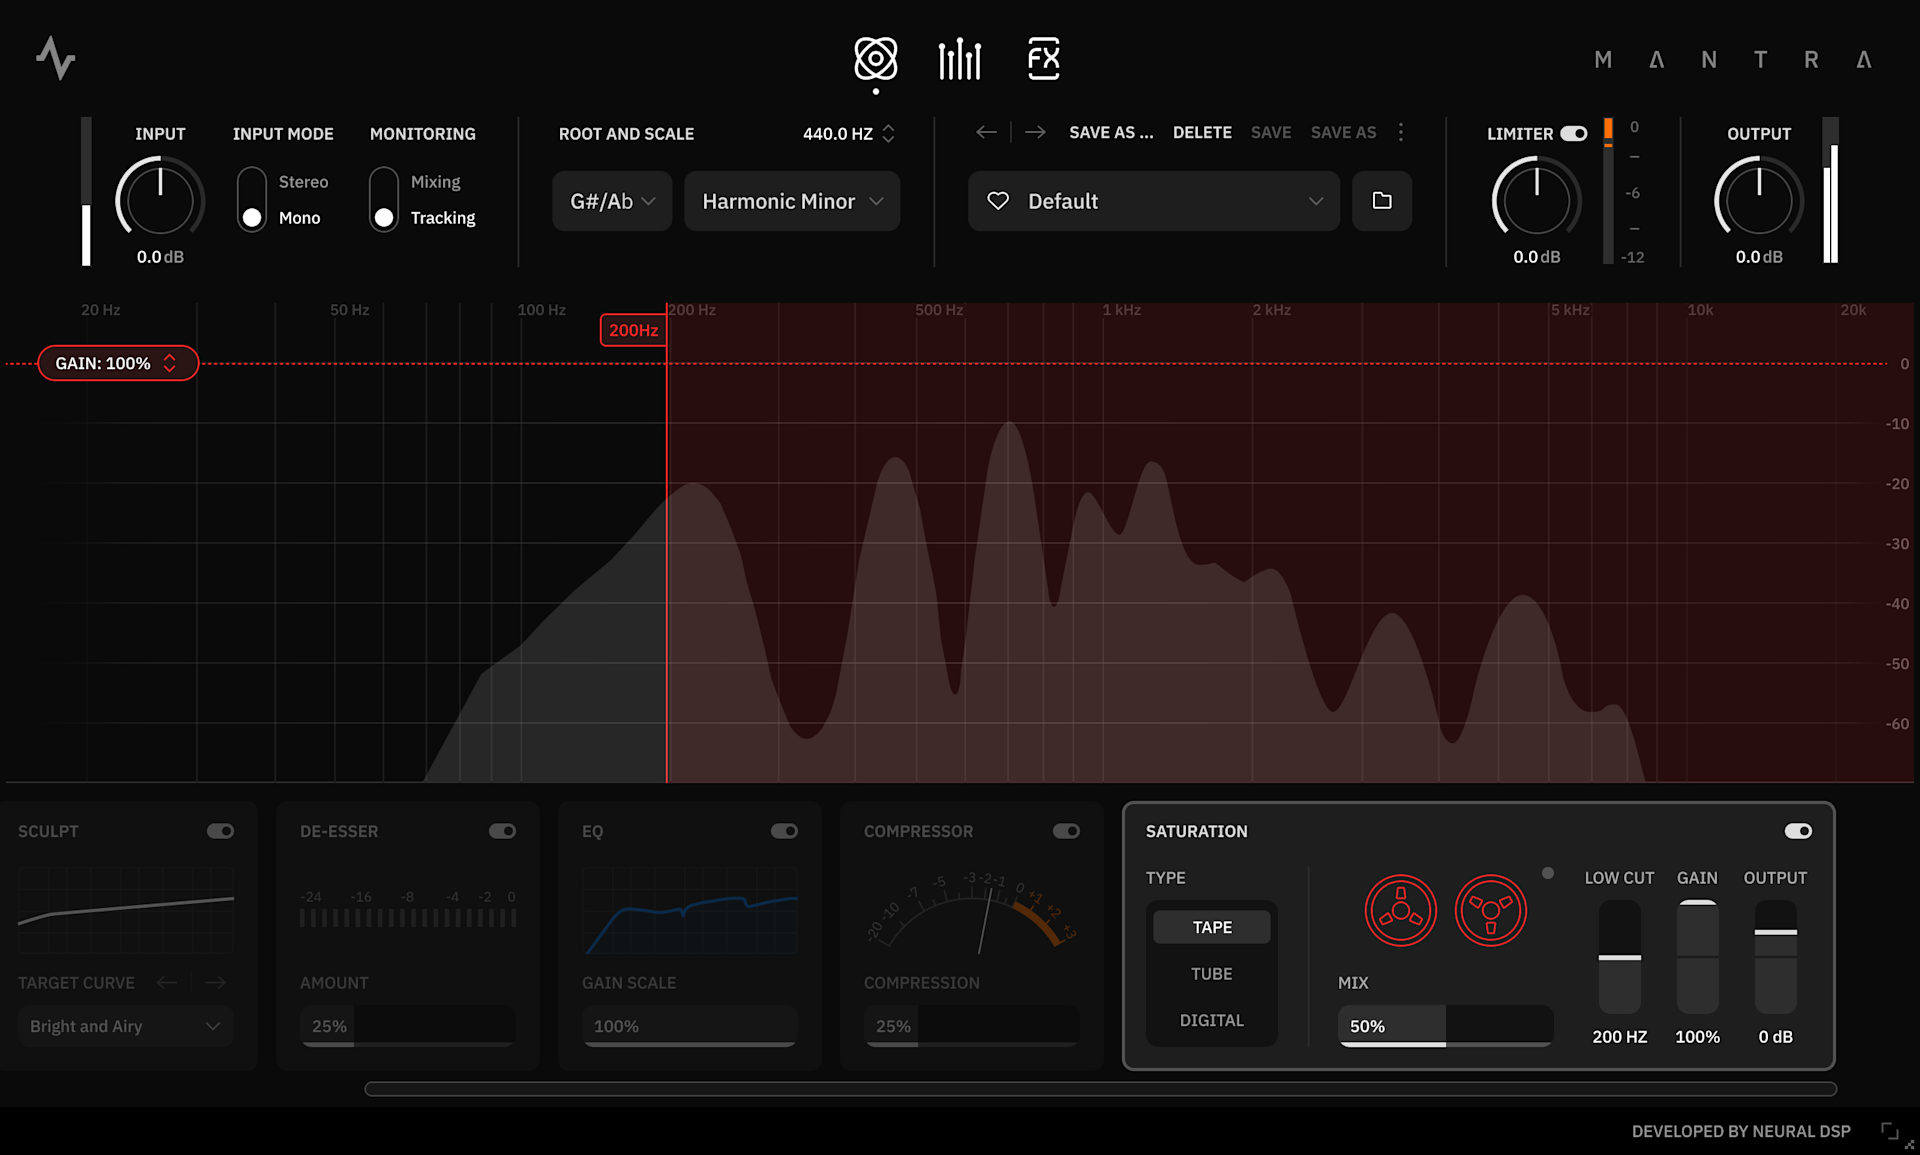This screenshot has width=1920, height=1155.
Task: Click the left tape reel icon
Action: coord(1400,910)
